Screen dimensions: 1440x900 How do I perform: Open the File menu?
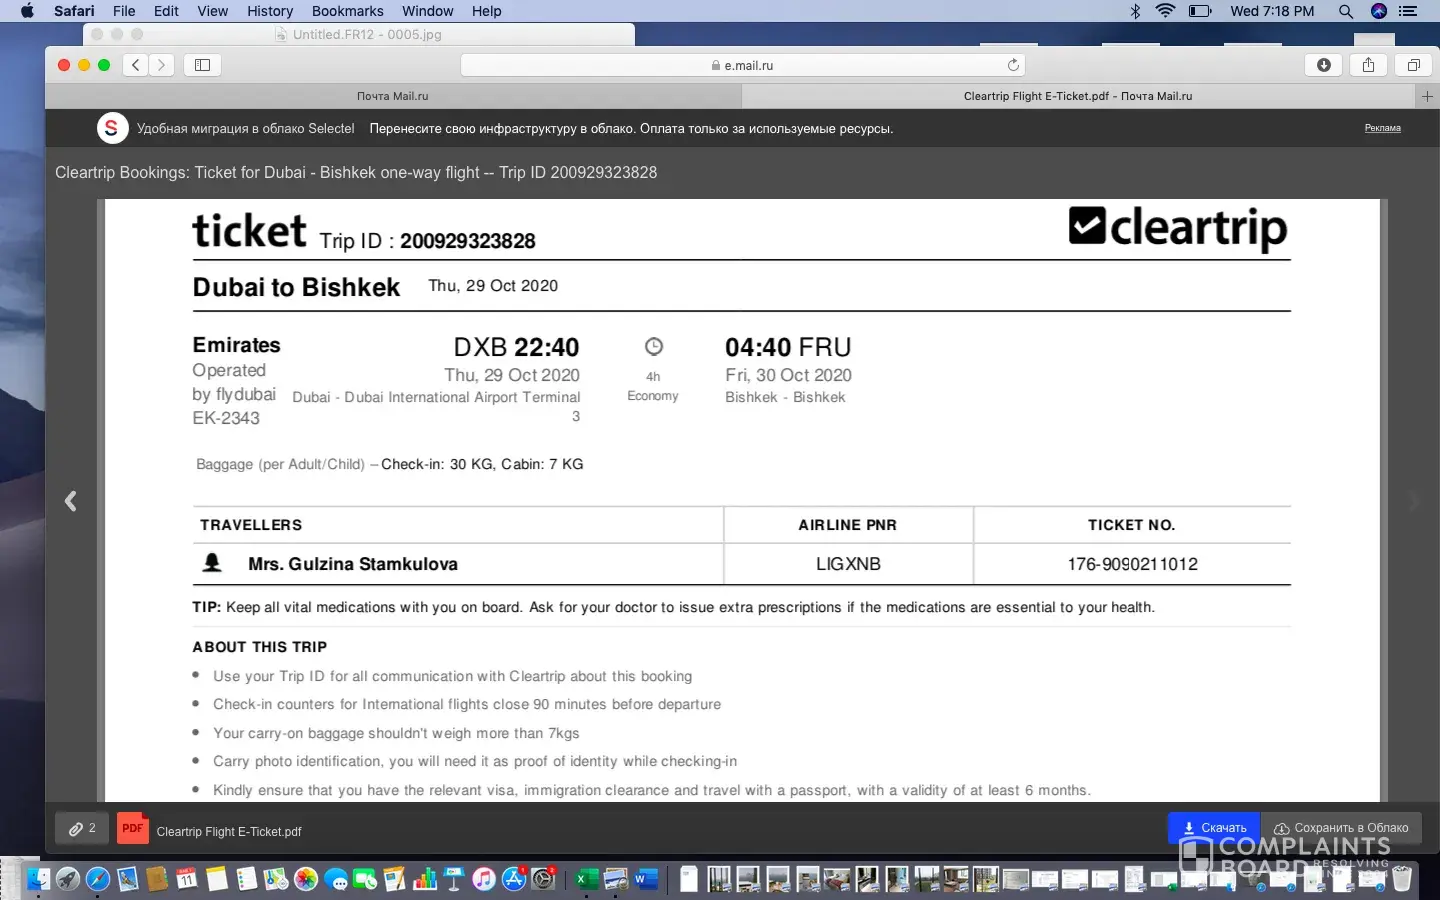[x=124, y=11]
